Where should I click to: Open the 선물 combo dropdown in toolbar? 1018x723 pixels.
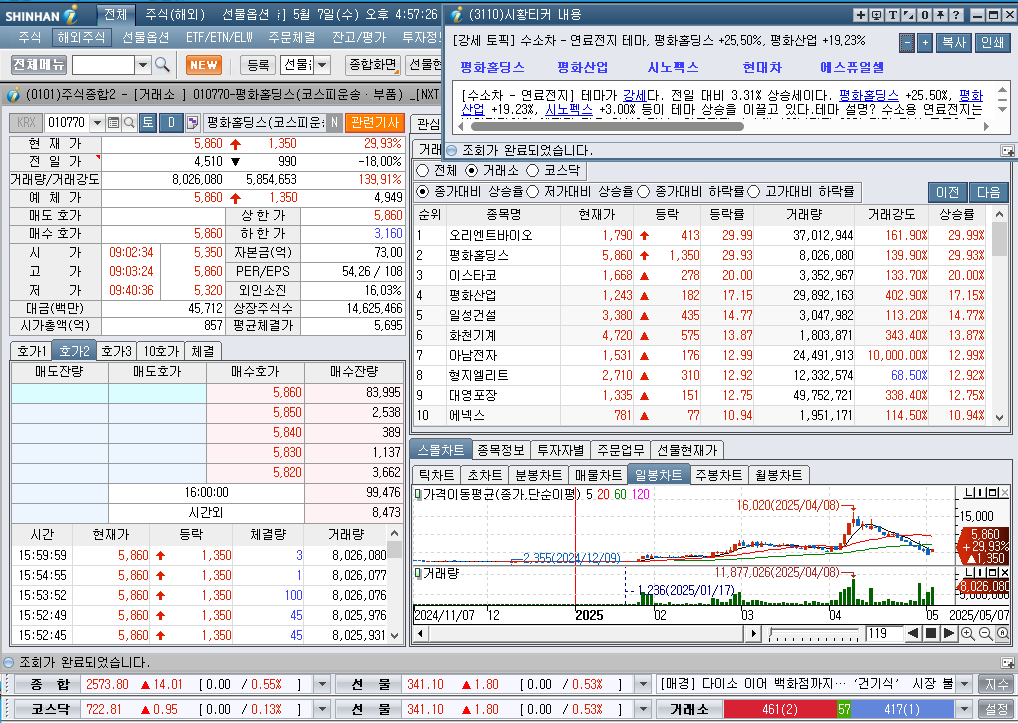322,64
